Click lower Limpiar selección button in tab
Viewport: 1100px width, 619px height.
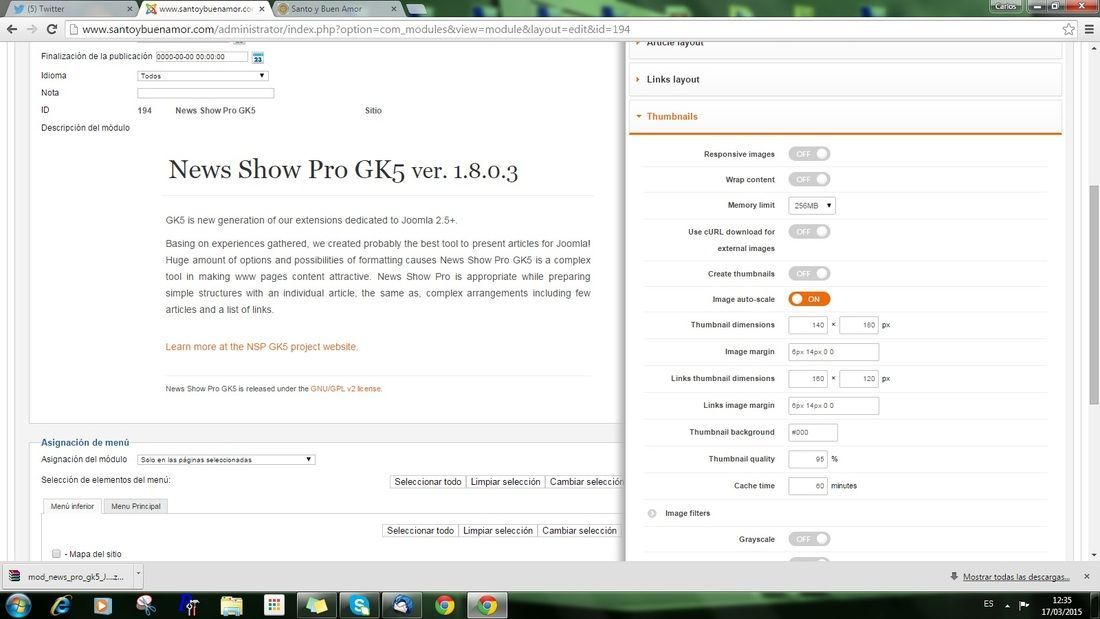[498, 531]
